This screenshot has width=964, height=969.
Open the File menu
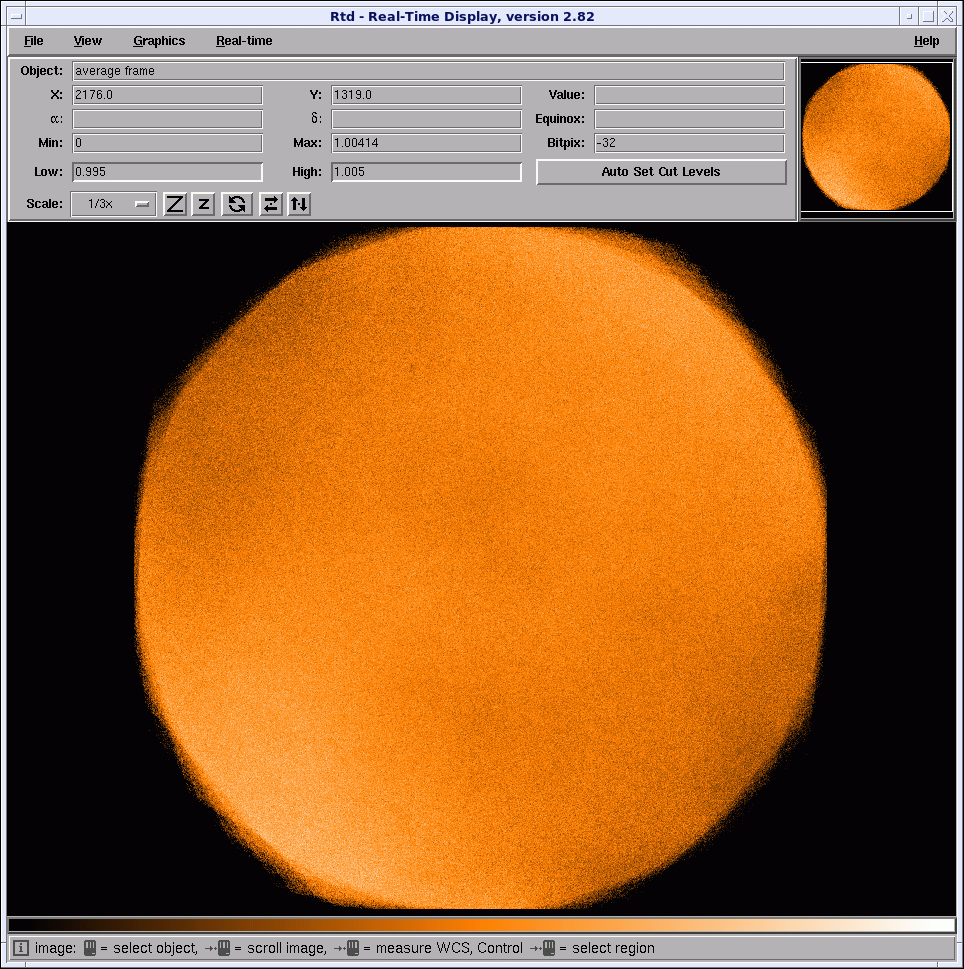click(x=33, y=41)
